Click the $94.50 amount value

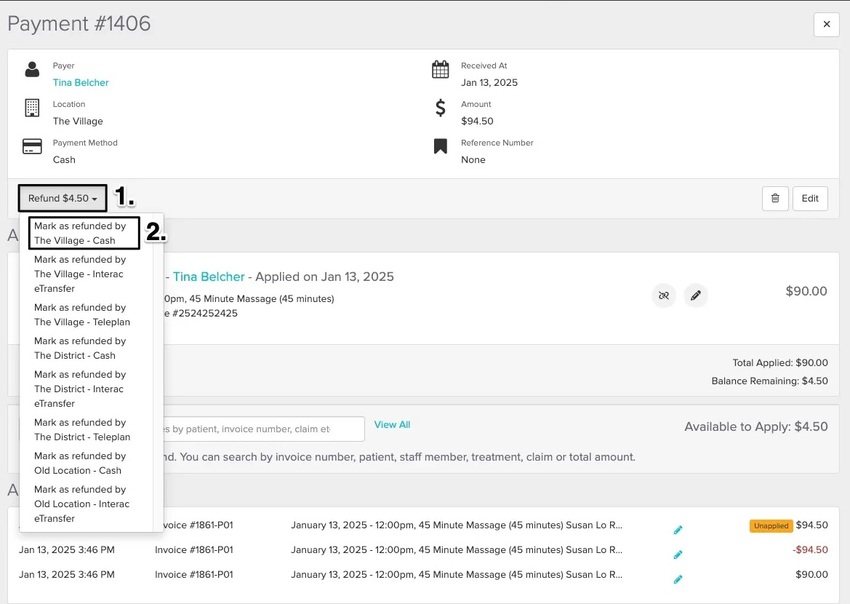pyautogui.click(x=477, y=121)
